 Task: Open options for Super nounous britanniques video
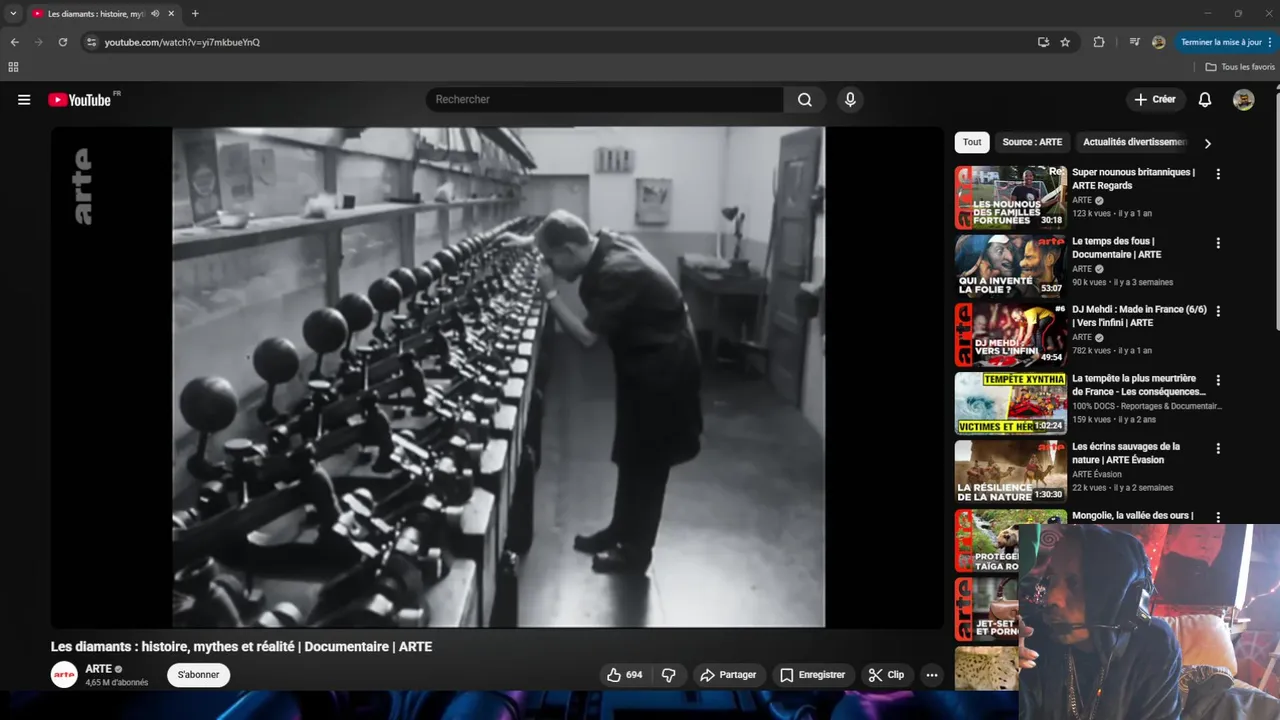1218,174
